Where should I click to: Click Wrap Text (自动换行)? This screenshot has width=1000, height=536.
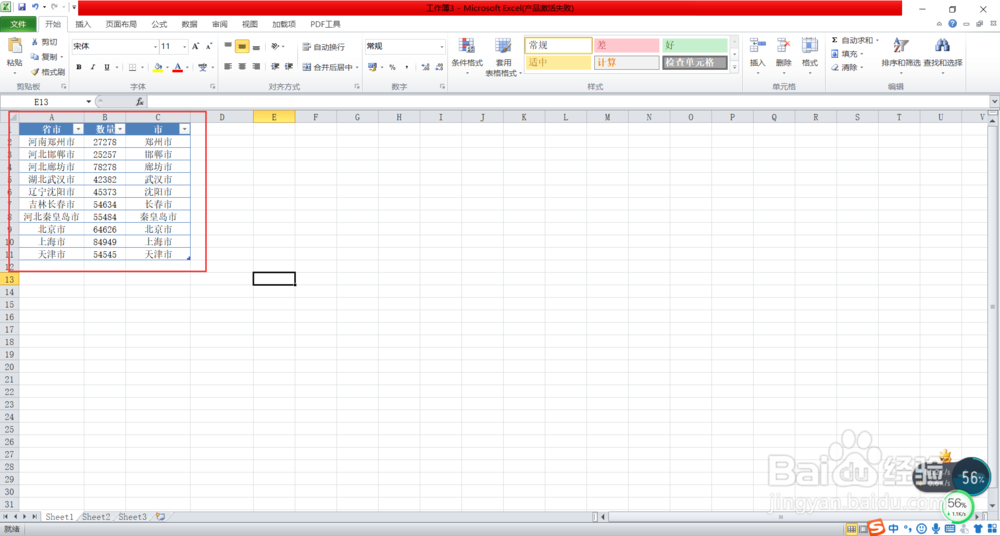323,47
